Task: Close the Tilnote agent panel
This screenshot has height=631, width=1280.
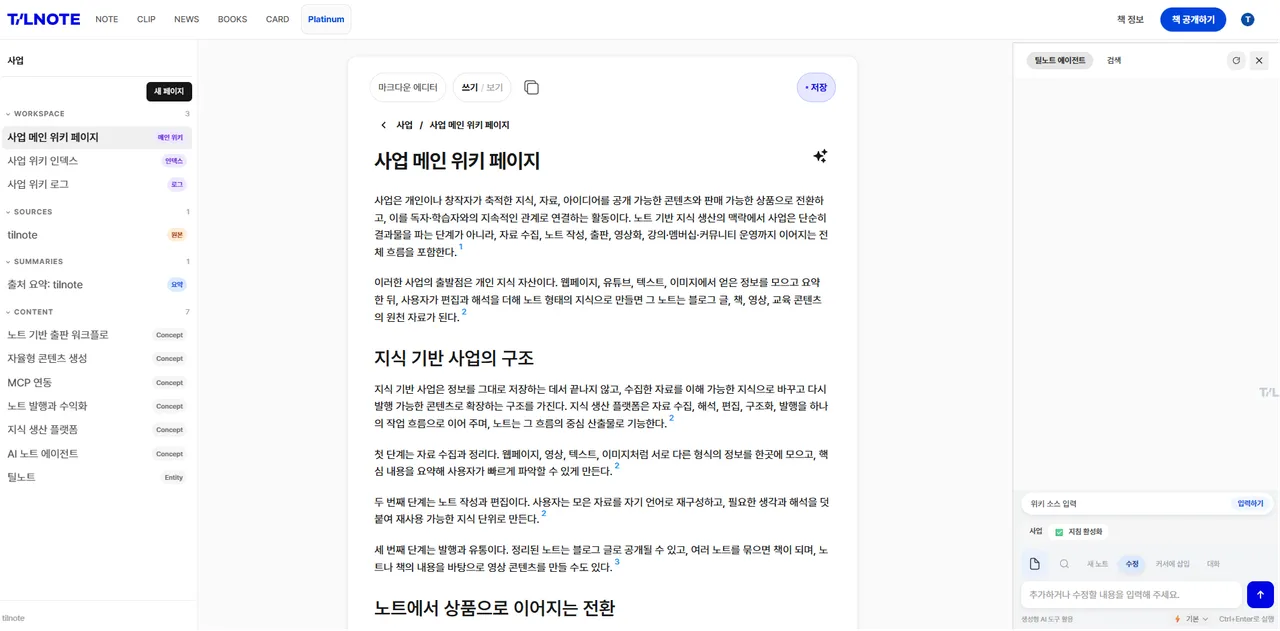Action: 1259,60
